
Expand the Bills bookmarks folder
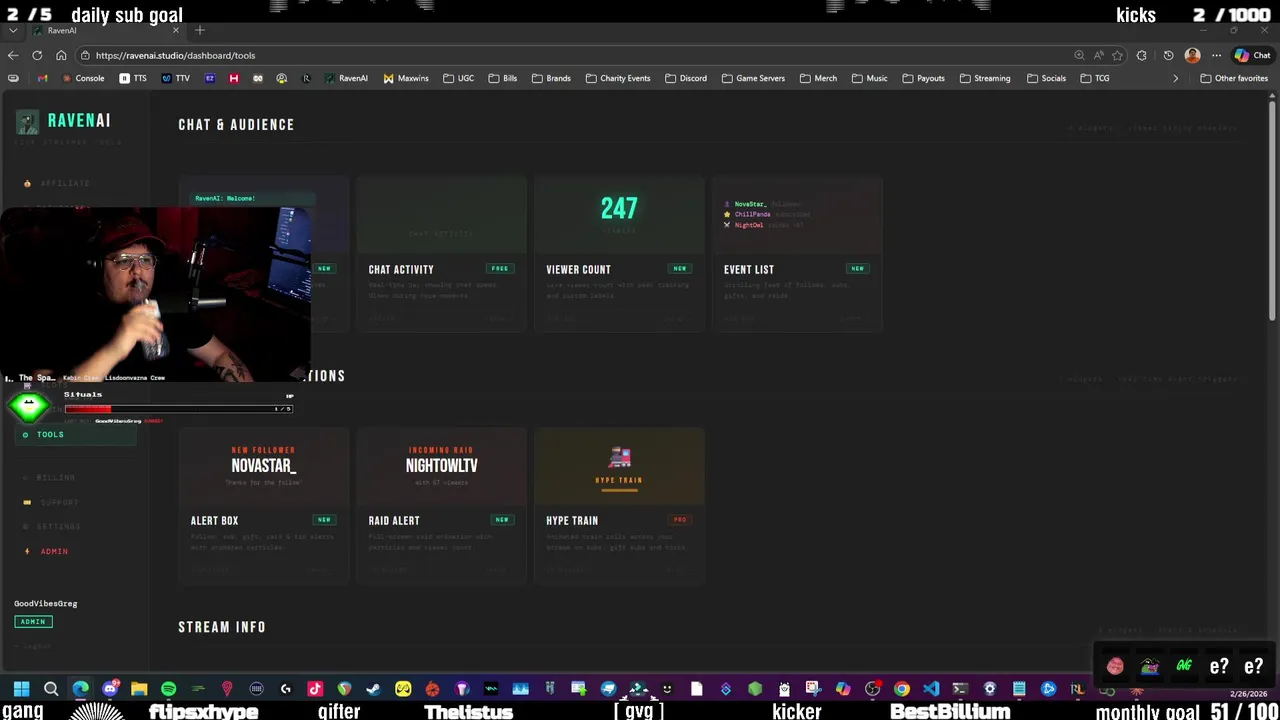[x=503, y=78]
